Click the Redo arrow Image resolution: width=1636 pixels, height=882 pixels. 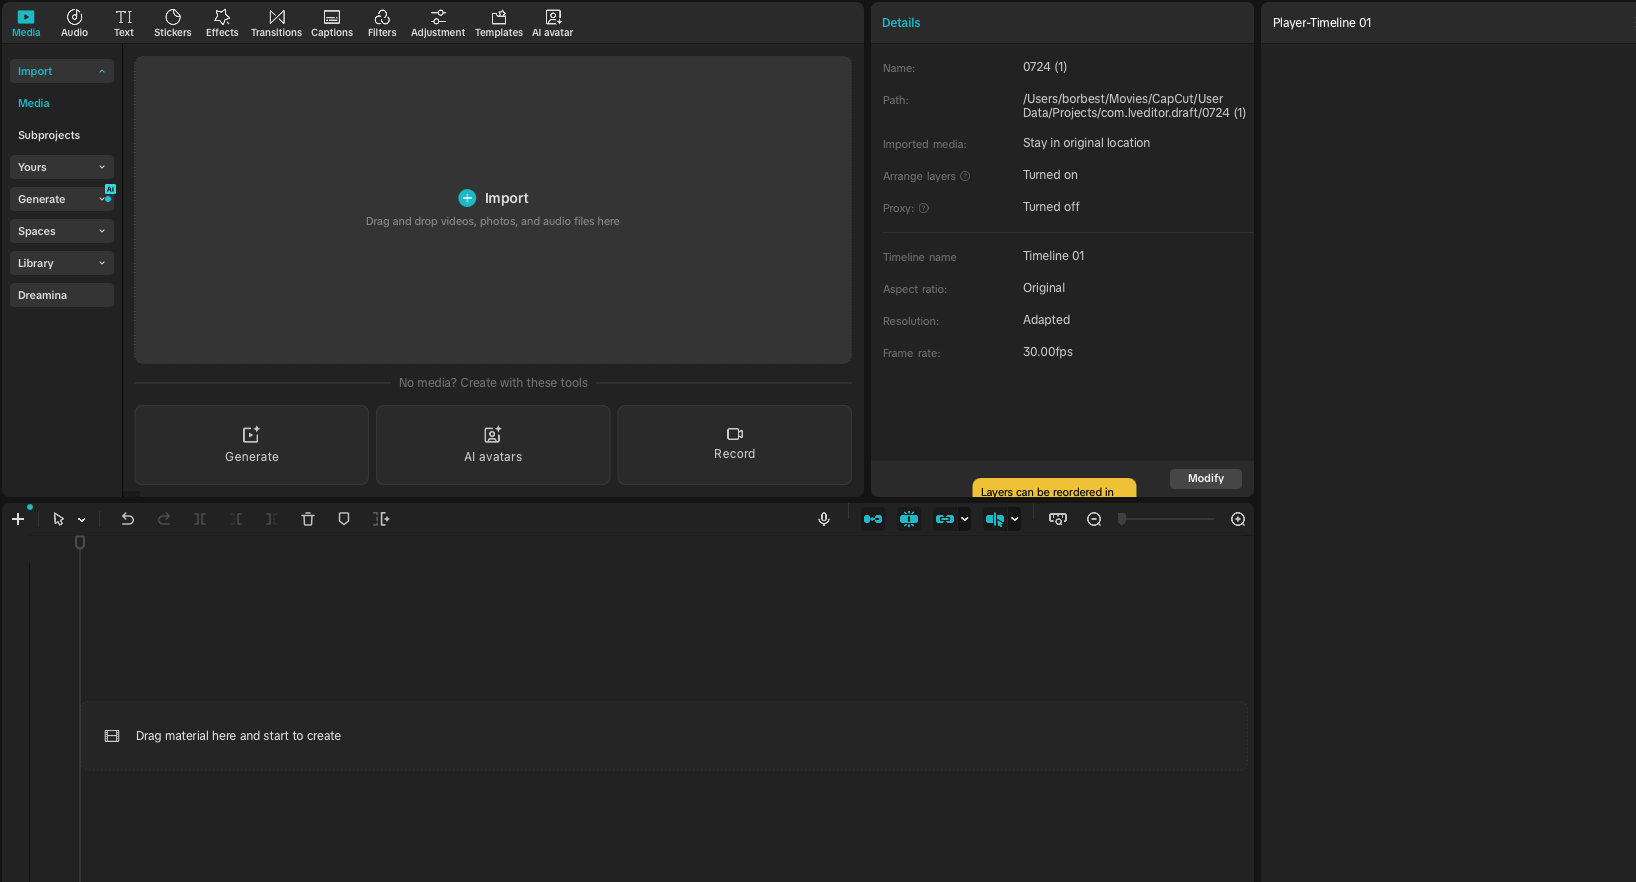pos(164,519)
